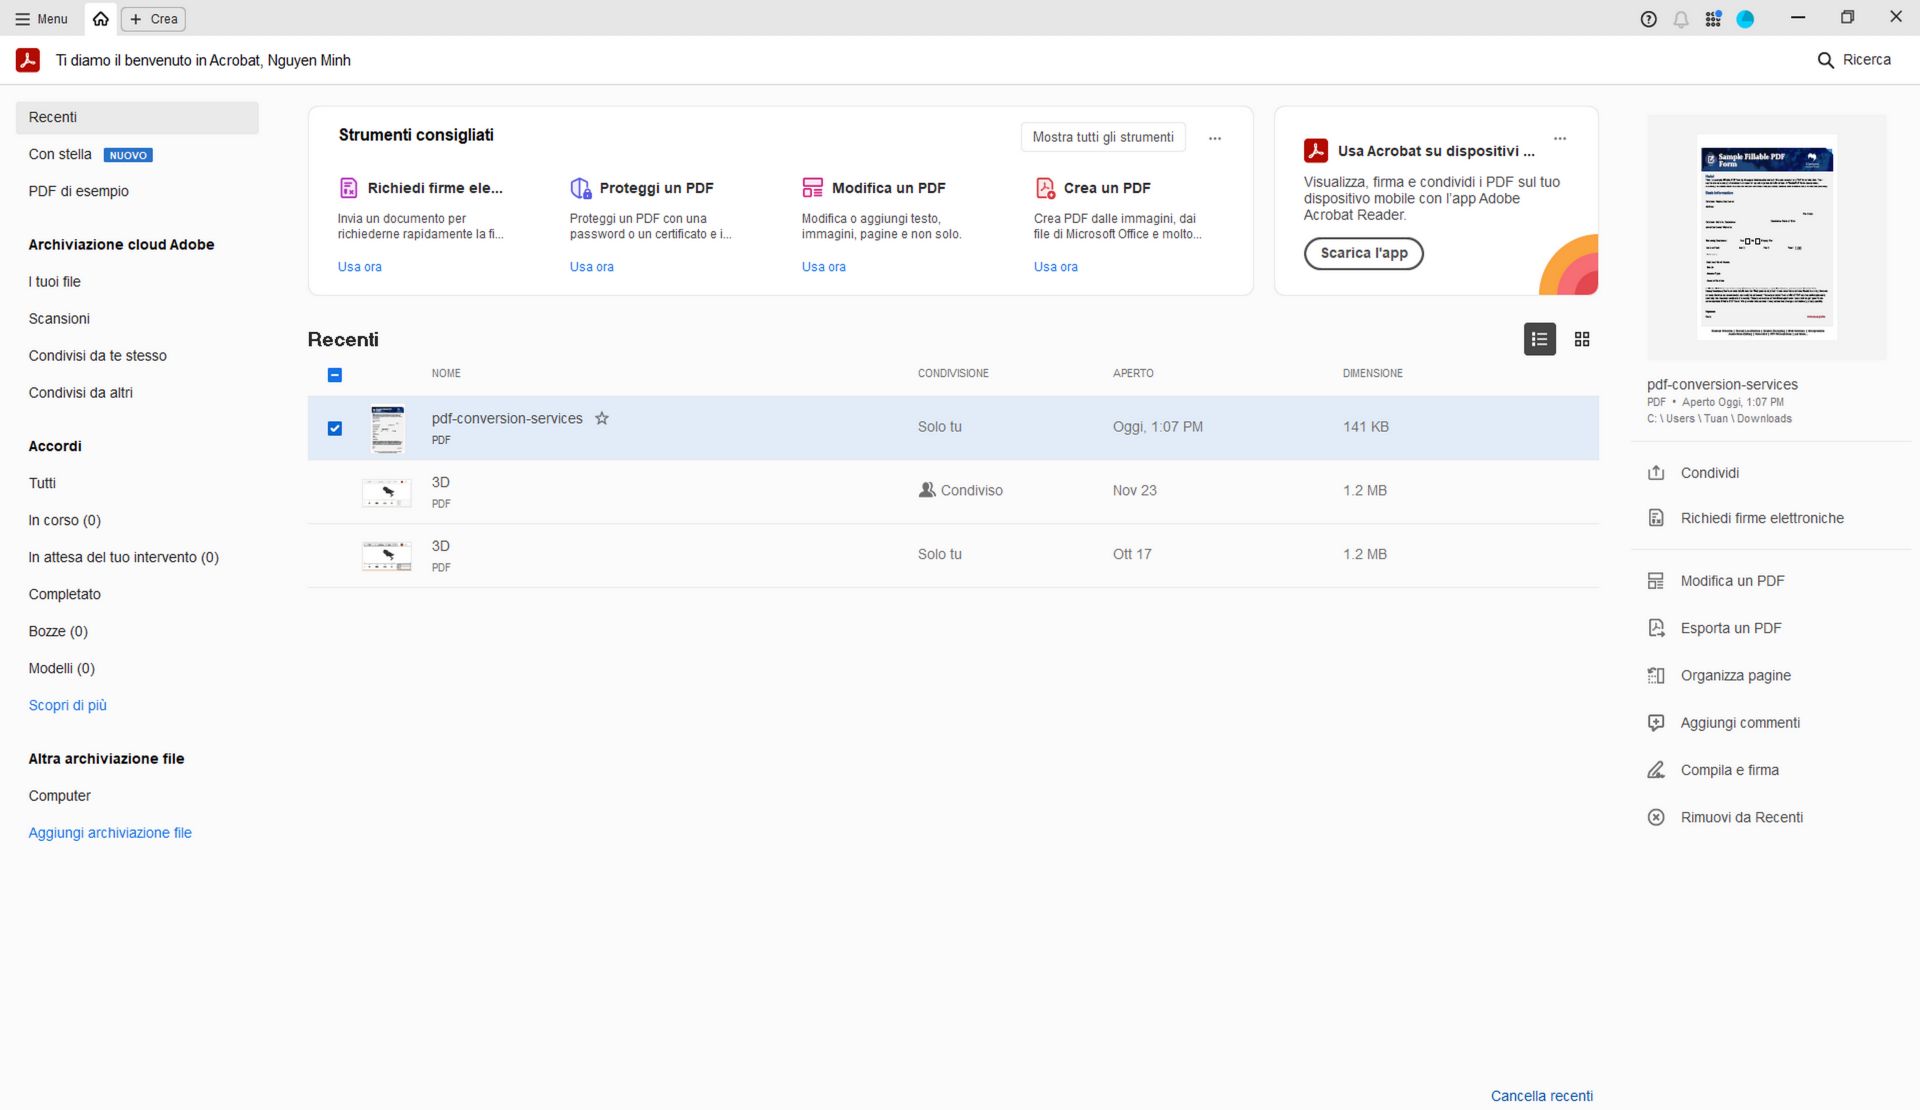1920x1110 pixels.
Task: Uncheck the pdf-conversion-services file checkbox
Action: point(335,428)
